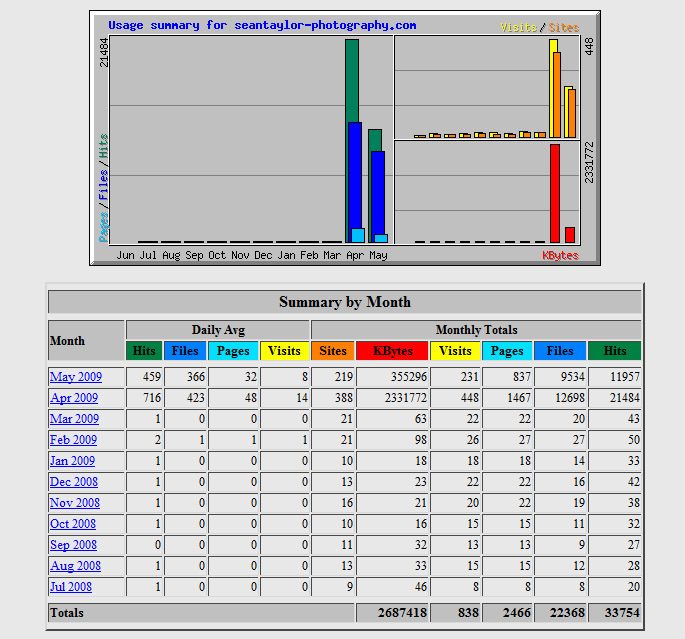Open the Dec 2008 report link
Screen dimensions: 685x639
[x=74, y=482]
